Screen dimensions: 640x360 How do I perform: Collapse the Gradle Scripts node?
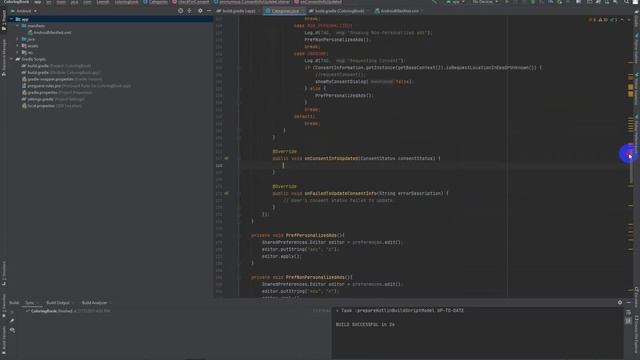[11, 59]
